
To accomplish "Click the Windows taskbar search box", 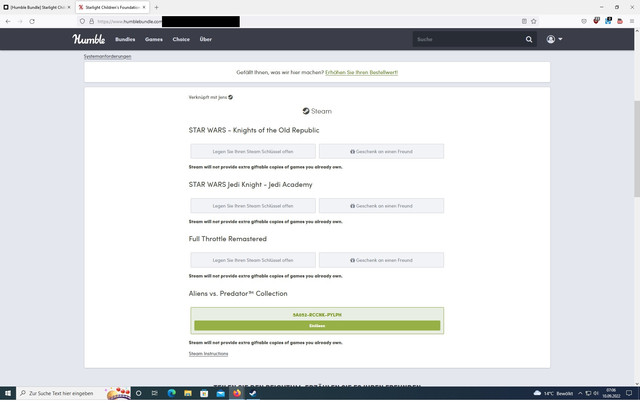I will (x=73, y=393).
